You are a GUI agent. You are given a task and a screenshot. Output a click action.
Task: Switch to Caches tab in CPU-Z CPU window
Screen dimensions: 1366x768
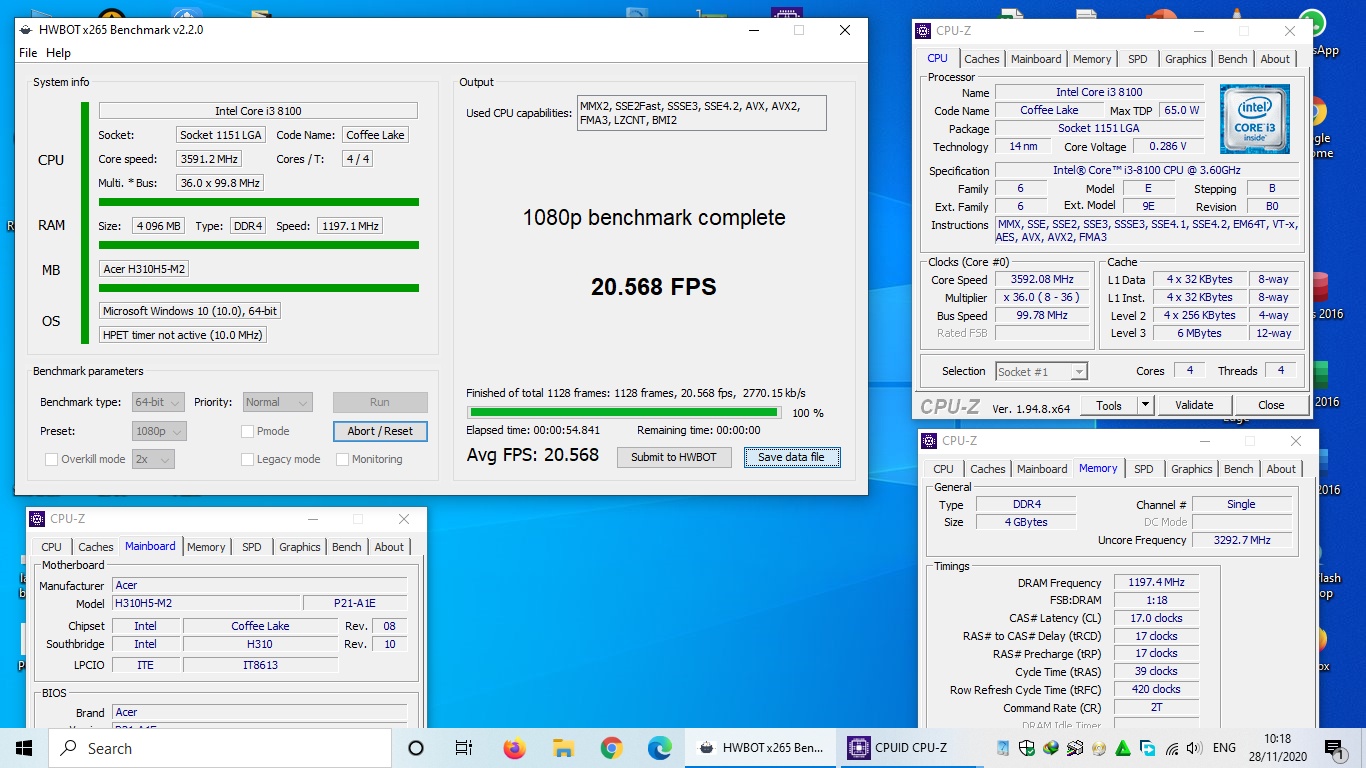[982, 59]
